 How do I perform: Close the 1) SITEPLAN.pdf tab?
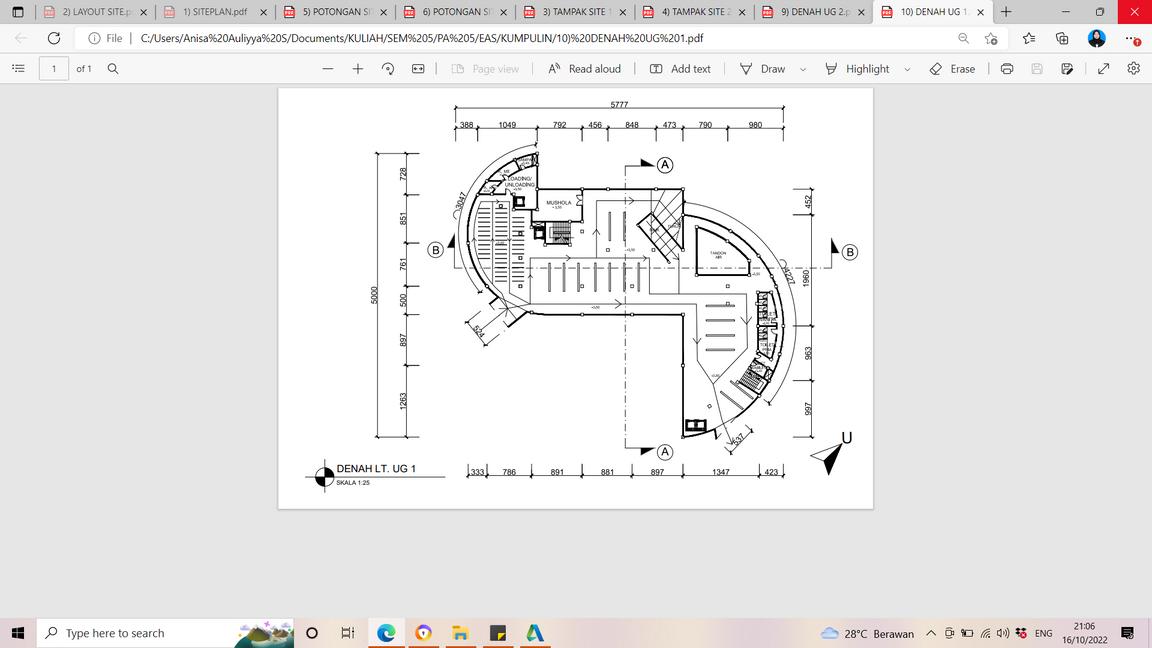tap(264, 12)
